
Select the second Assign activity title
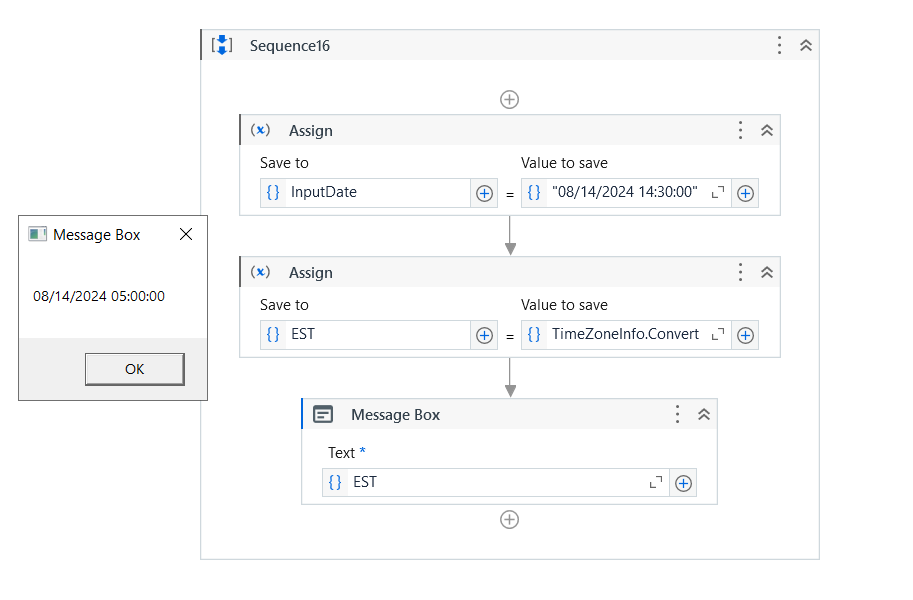pos(311,273)
